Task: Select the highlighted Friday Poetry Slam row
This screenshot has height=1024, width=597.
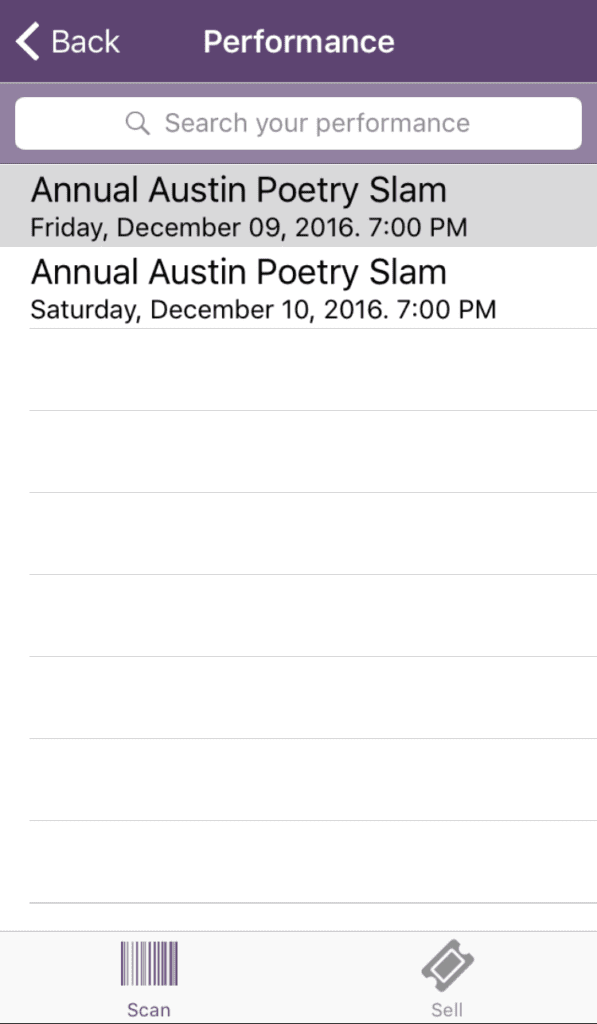Action: [x=298, y=206]
